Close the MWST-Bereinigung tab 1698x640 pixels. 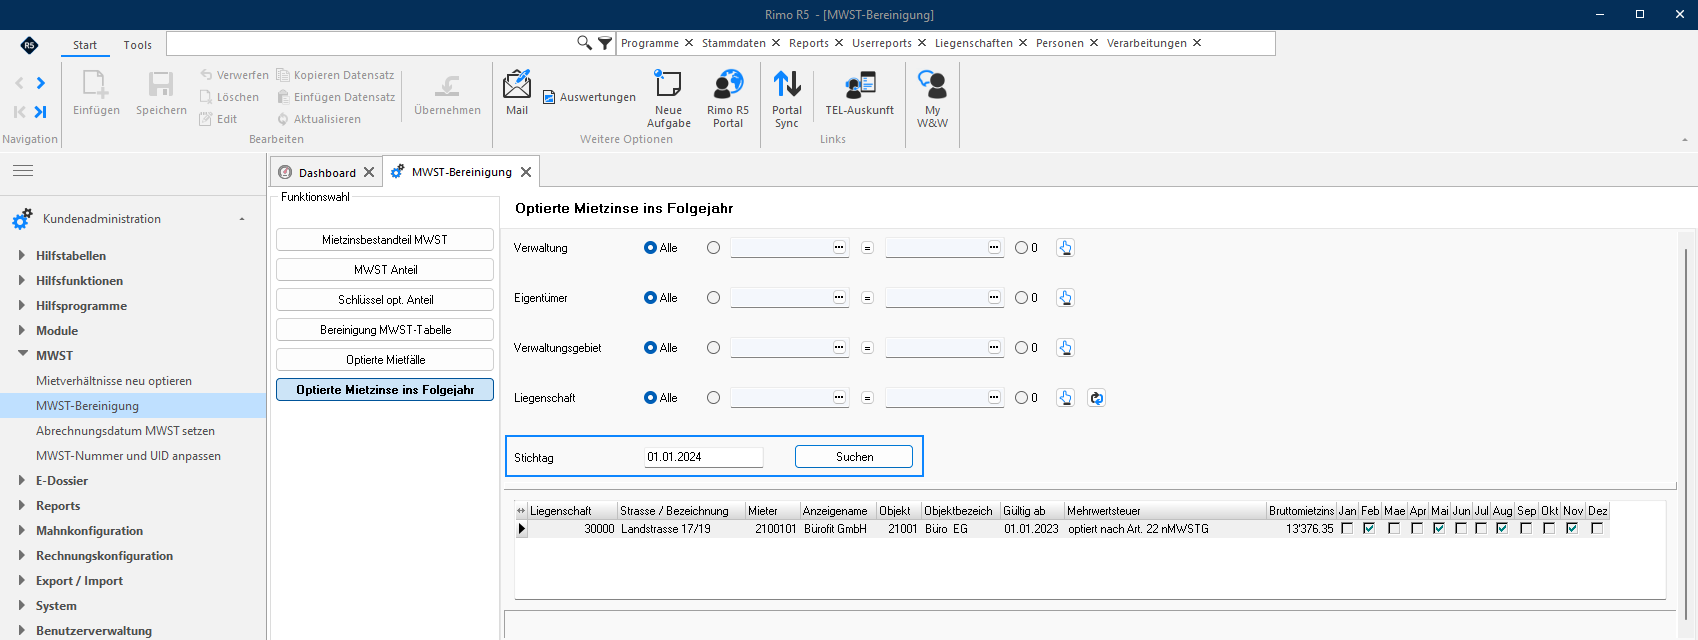tap(526, 172)
